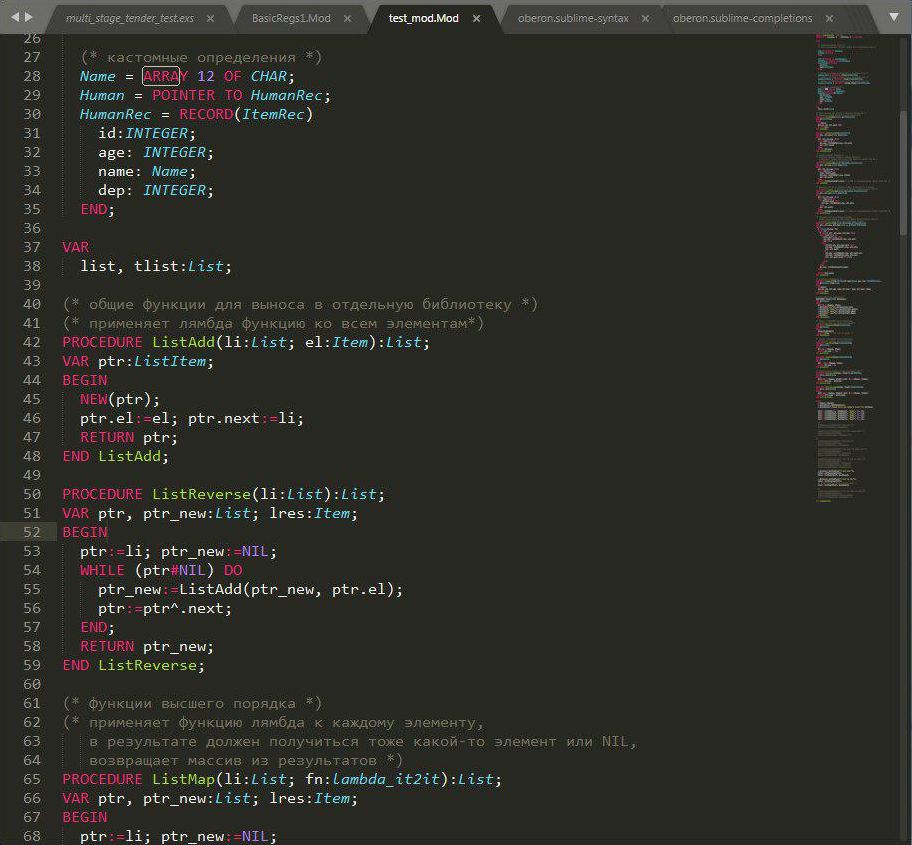Close the multi_stage_tender_test.exs tab
The width and height of the screenshot is (912, 845).
click(213, 18)
